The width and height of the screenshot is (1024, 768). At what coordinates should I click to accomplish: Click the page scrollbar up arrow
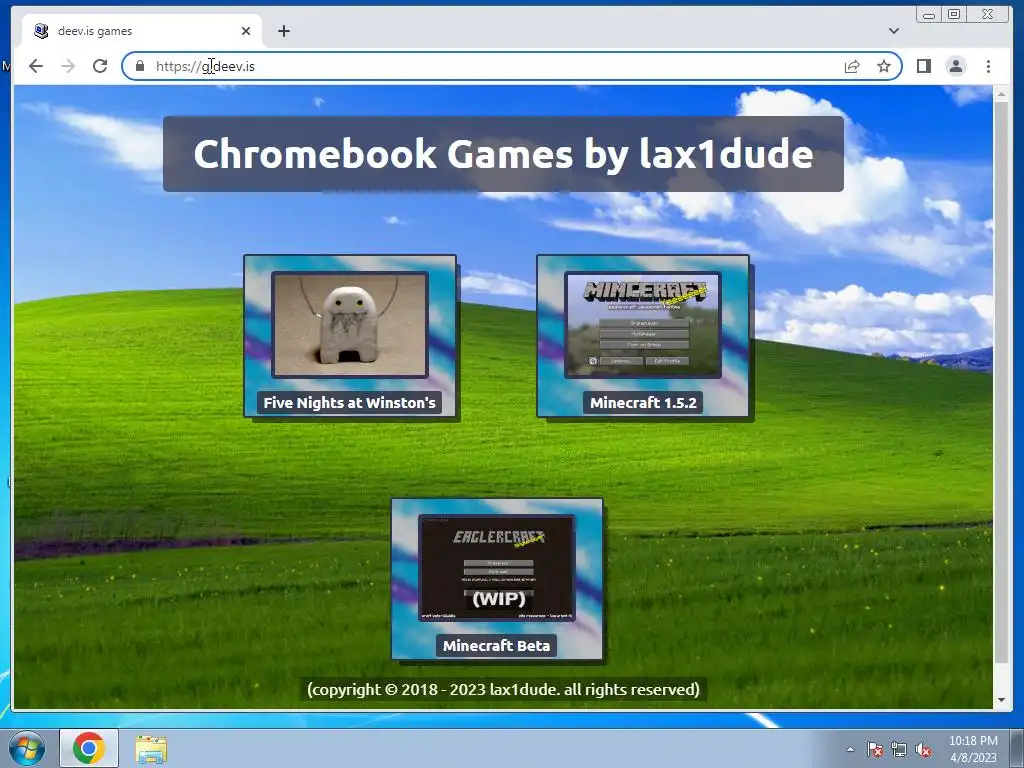(x=1001, y=95)
